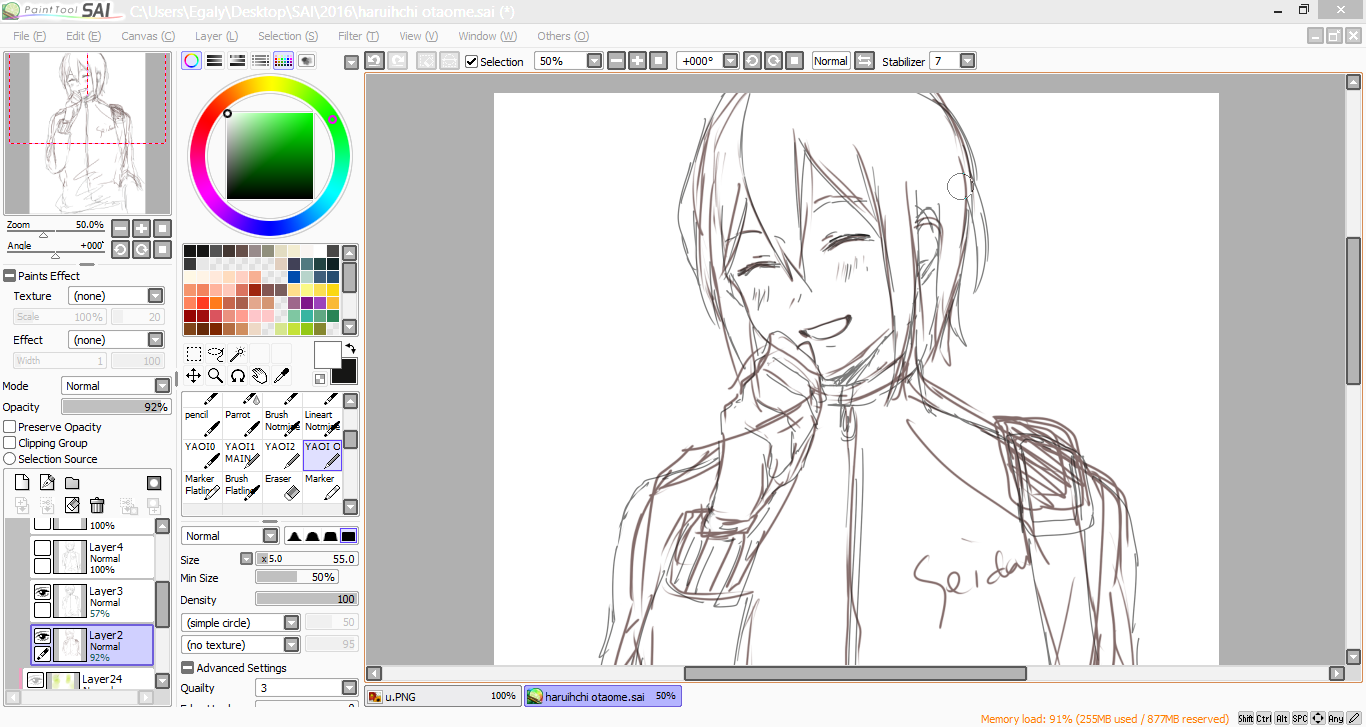Adjust the layer Opacity 92% slider

click(x=116, y=407)
